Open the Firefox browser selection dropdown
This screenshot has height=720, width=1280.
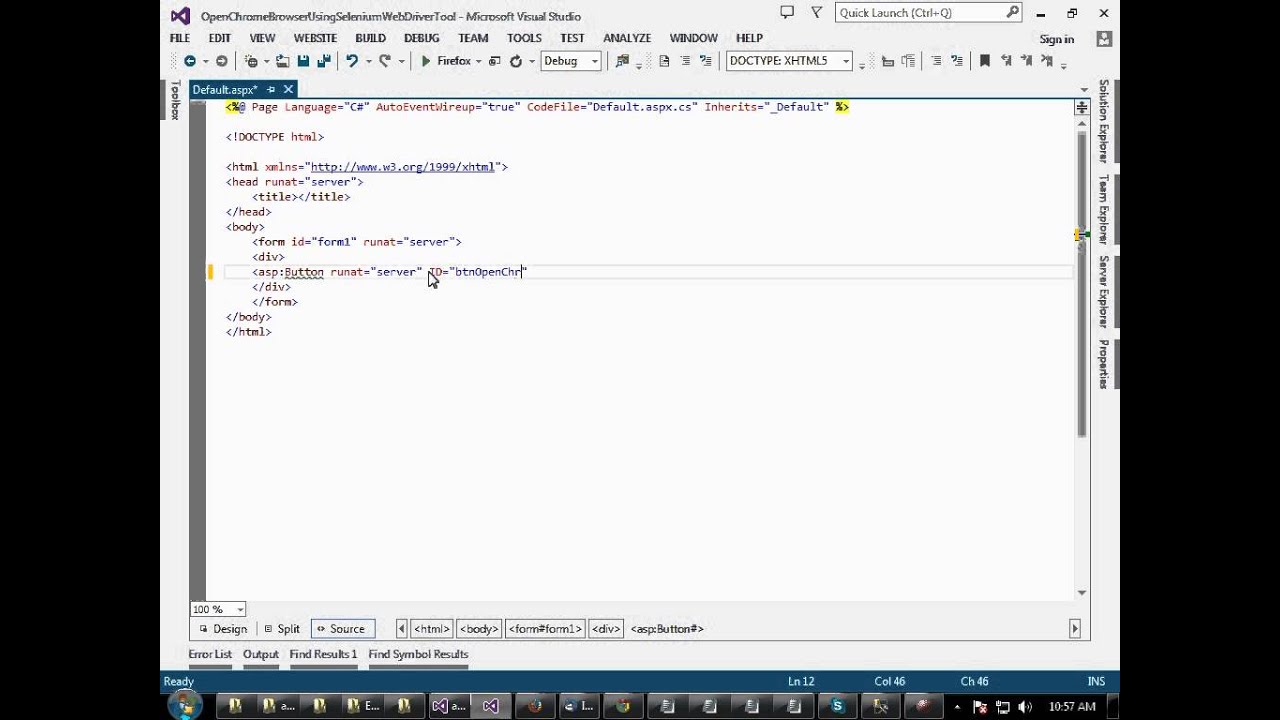pyautogui.click(x=478, y=61)
